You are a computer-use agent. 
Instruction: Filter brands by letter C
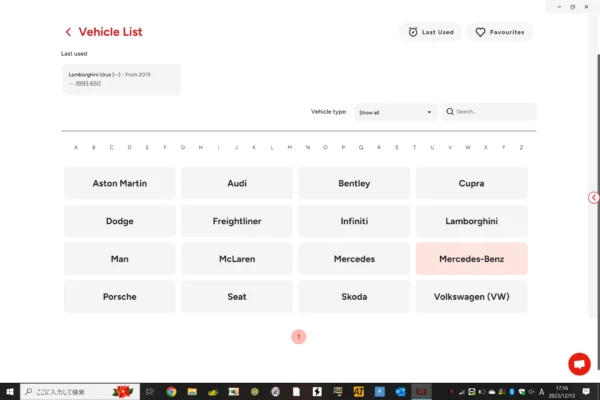[111, 147]
